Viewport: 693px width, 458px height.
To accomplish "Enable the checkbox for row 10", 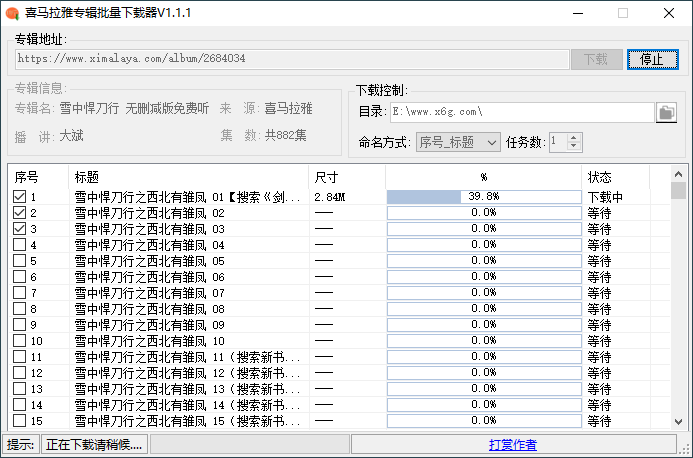I will [20, 341].
